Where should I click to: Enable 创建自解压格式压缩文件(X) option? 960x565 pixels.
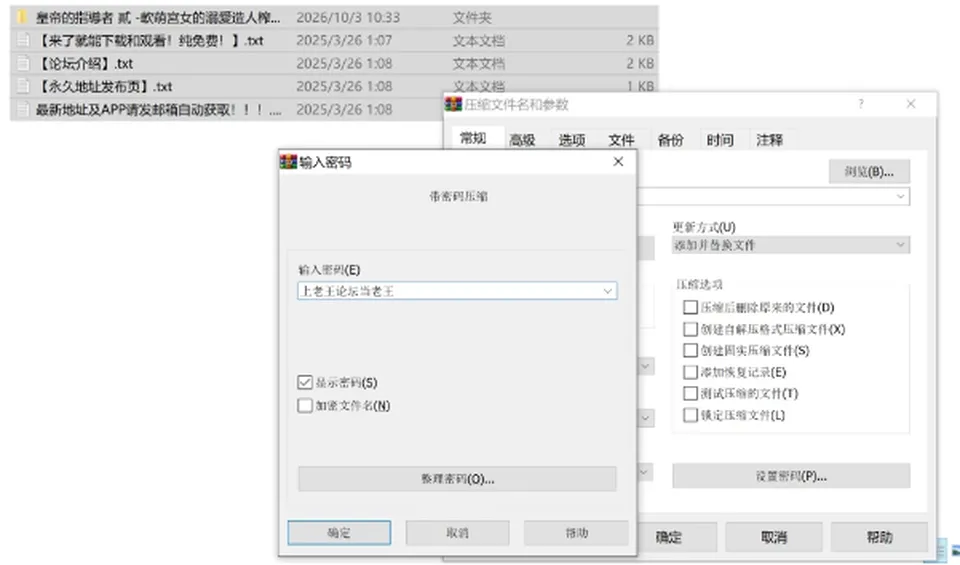tap(690, 329)
